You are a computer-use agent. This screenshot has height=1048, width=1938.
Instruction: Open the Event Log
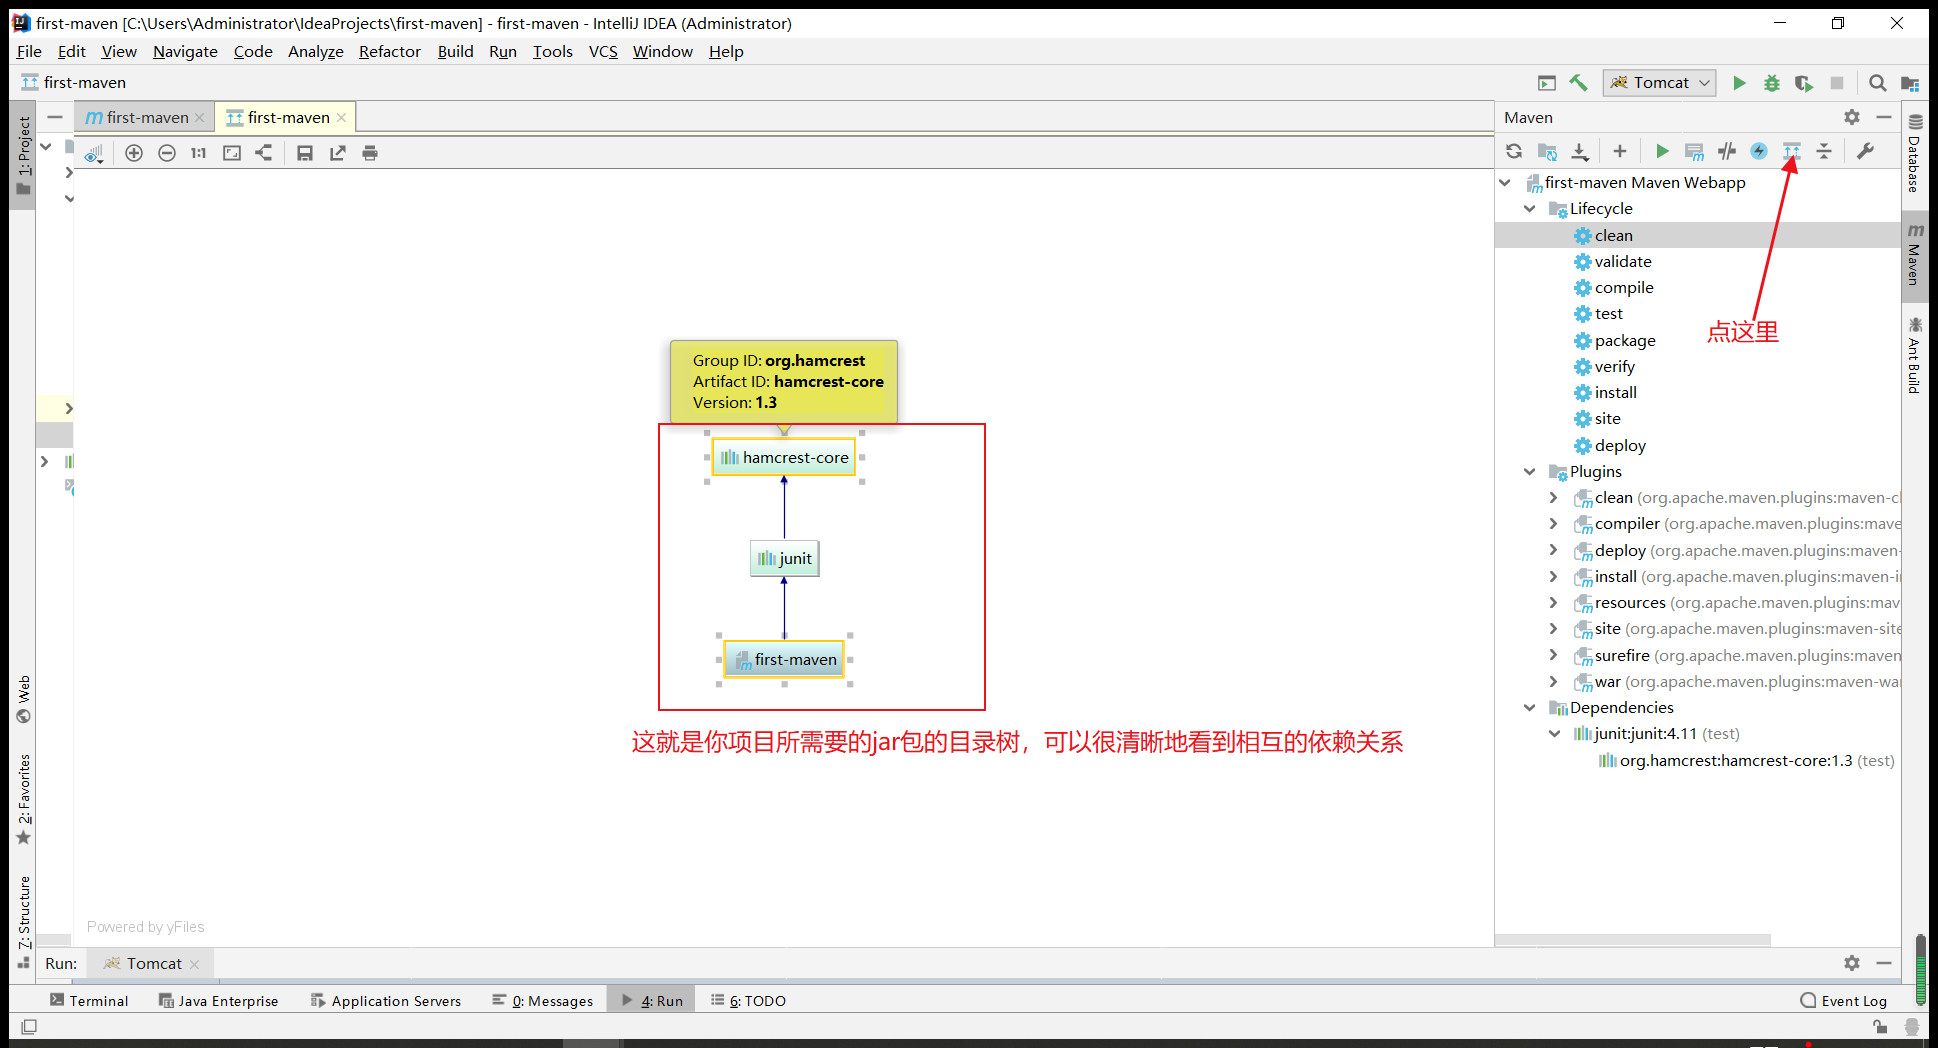click(1844, 1000)
